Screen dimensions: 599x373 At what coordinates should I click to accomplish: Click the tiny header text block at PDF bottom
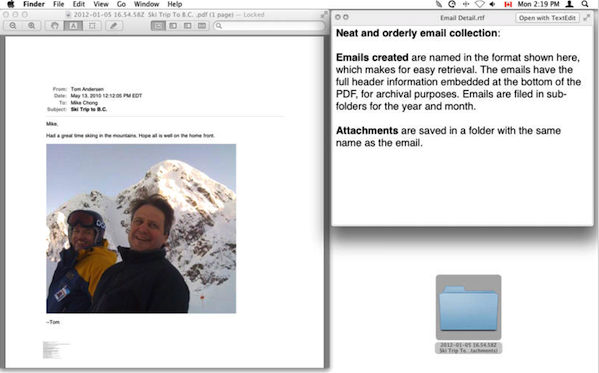(56, 350)
